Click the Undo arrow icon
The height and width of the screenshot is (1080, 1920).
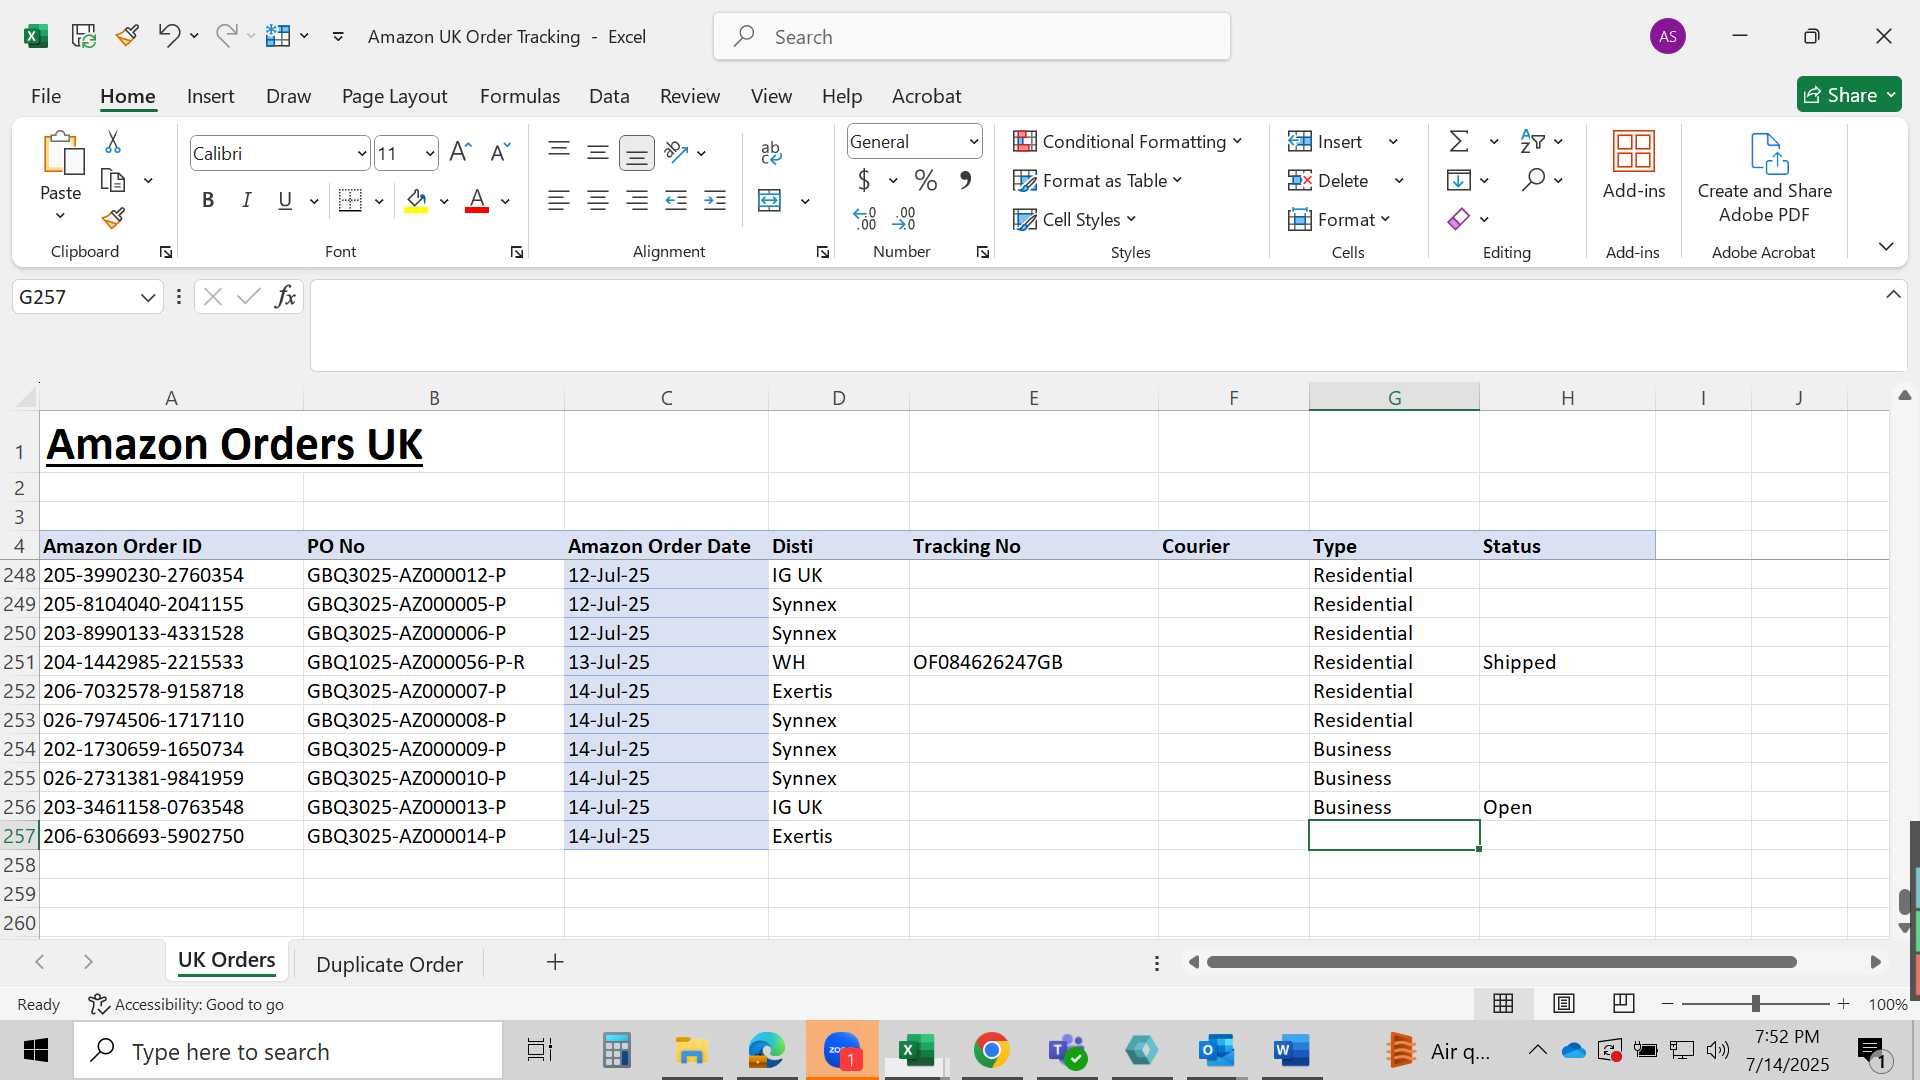tap(168, 36)
